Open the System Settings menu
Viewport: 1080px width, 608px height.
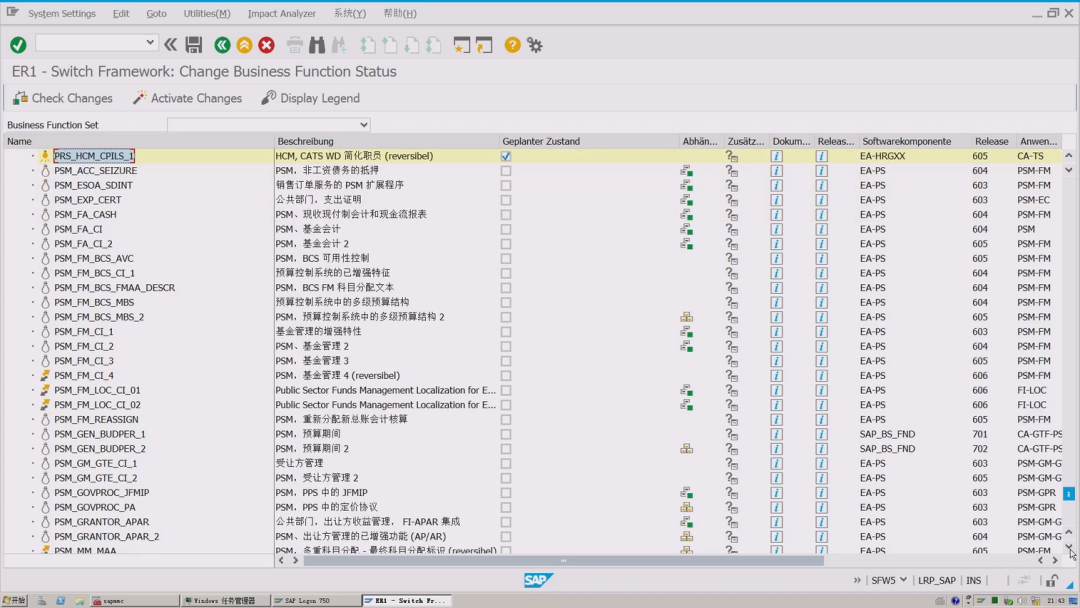(62, 13)
